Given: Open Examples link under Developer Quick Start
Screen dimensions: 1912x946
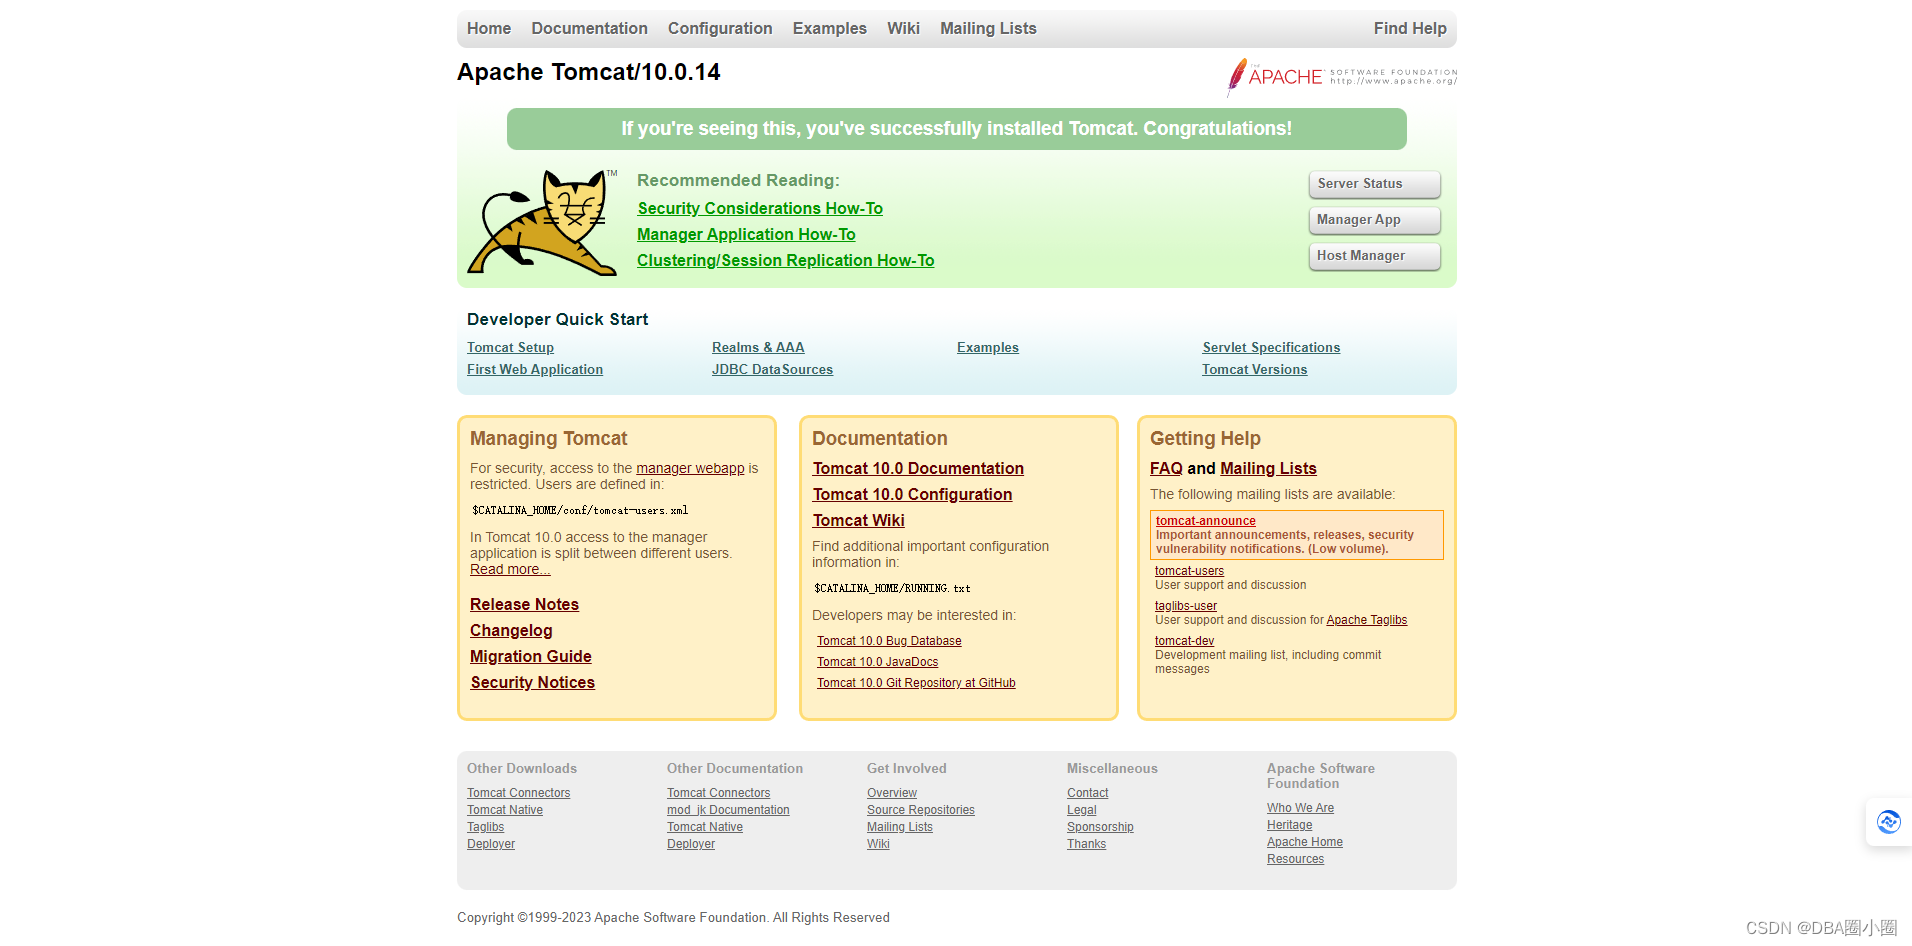Looking at the screenshot, I should tap(988, 347).
